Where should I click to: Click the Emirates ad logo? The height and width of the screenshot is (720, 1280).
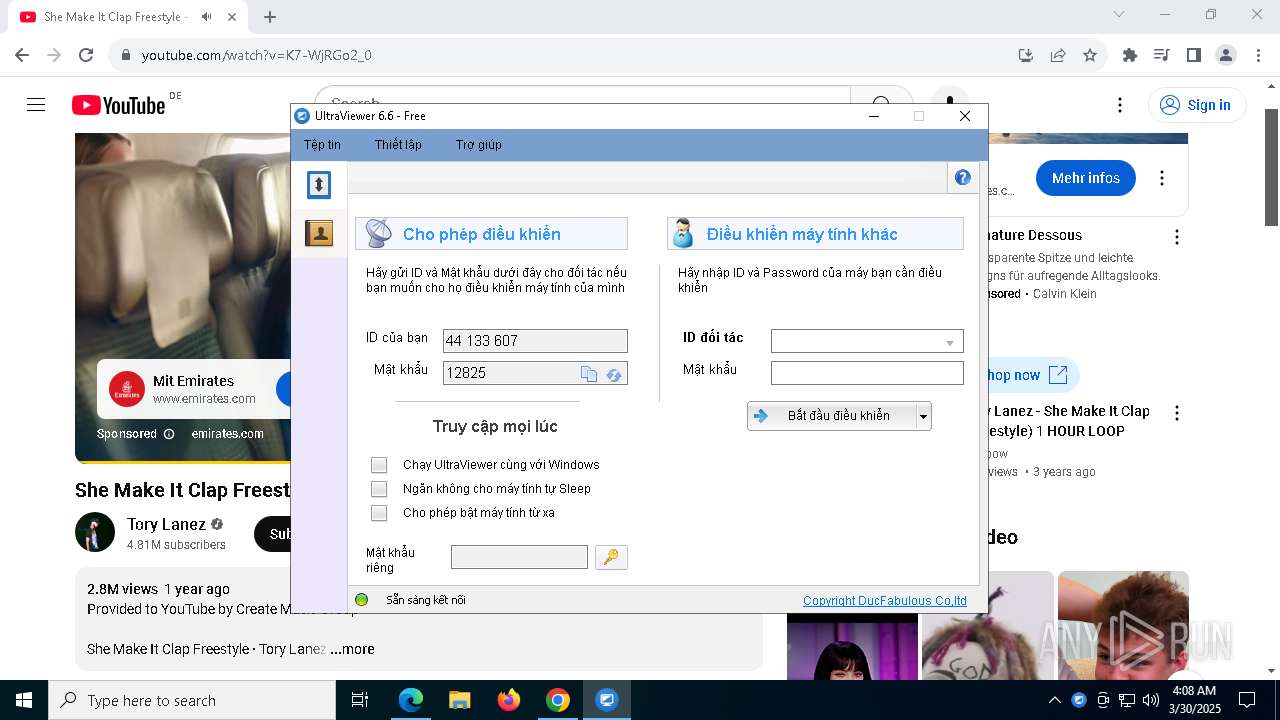click(x=127, y=389)
